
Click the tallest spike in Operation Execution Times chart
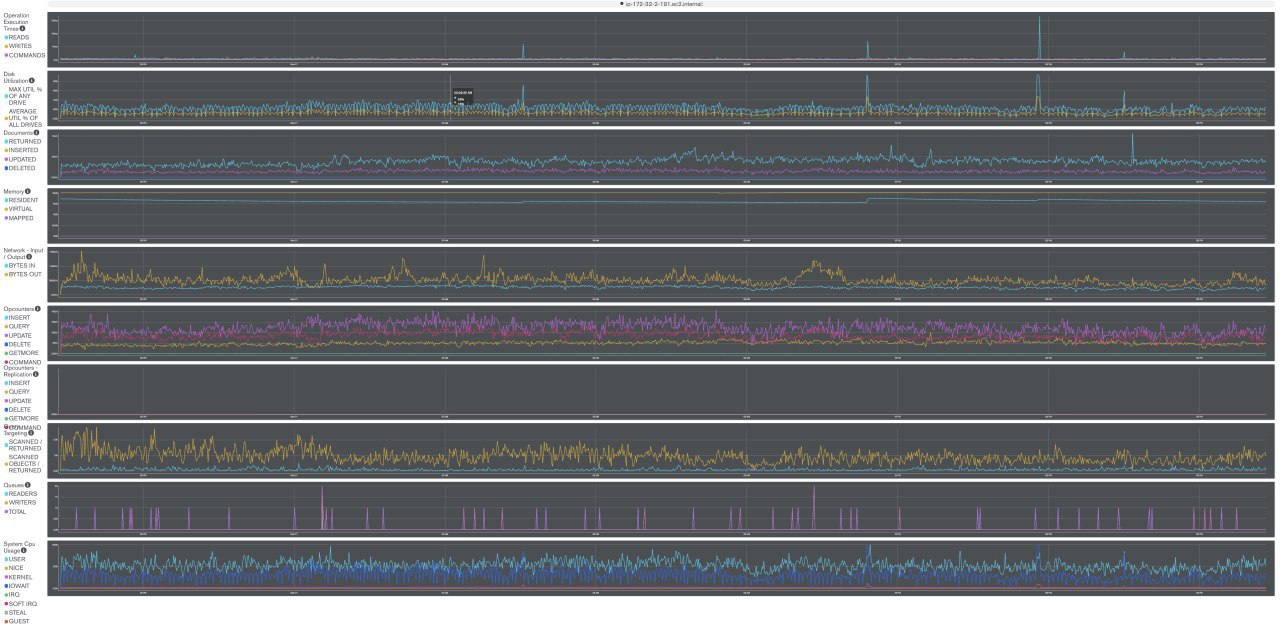tap(1039, 37)
